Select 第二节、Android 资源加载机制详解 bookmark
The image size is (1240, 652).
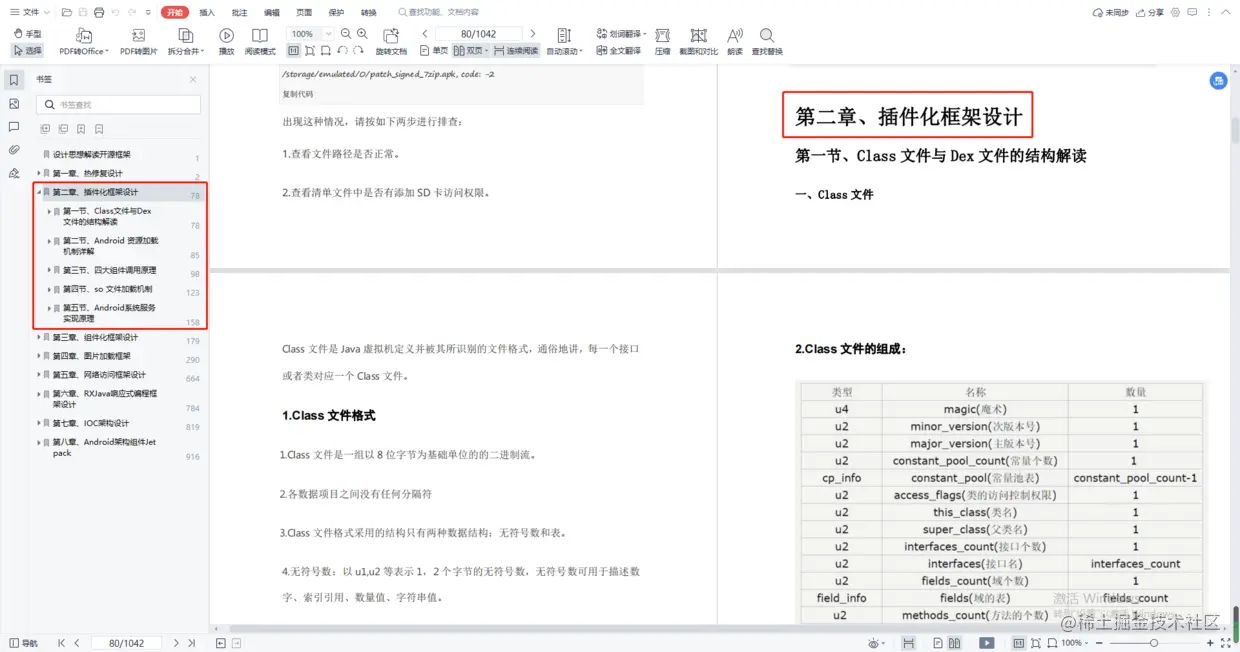point(110,246)
